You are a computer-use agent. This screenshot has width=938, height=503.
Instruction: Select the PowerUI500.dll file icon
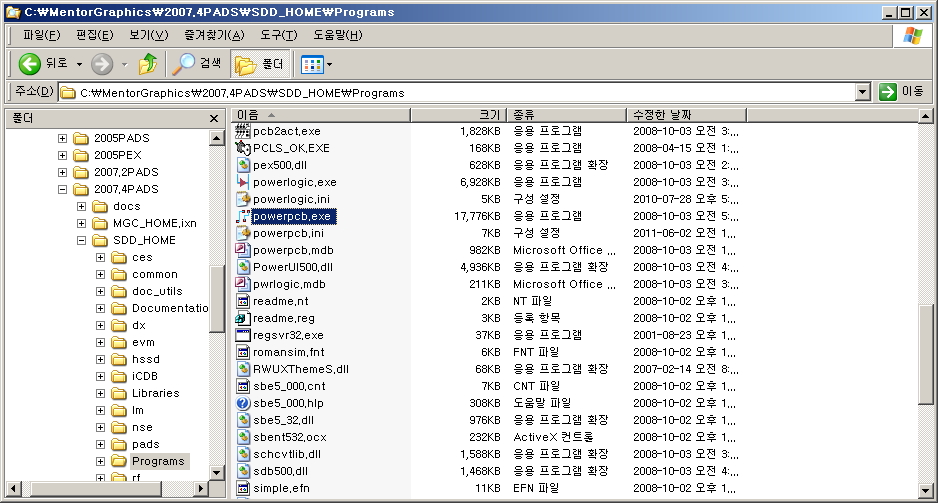coord(242,267)
